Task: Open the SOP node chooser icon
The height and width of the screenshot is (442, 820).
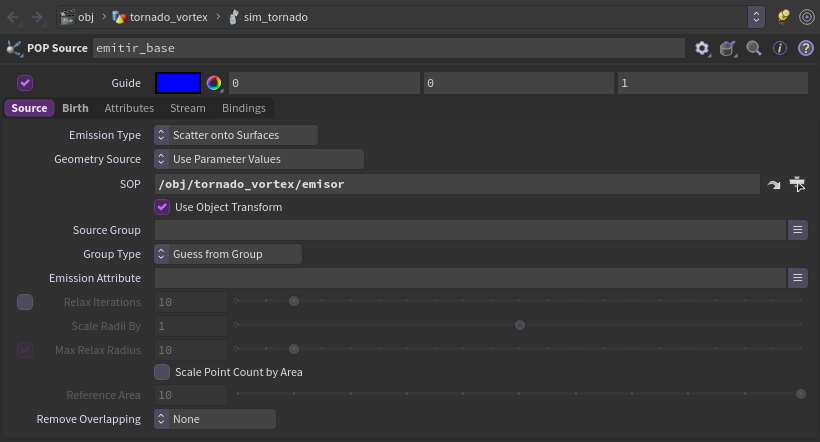Action: 797,184
